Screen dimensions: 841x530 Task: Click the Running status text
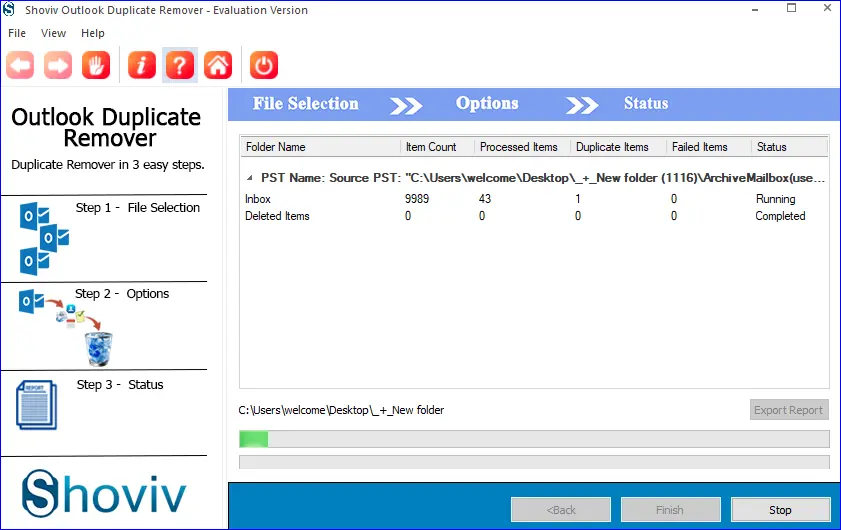[x=776, y=199]
